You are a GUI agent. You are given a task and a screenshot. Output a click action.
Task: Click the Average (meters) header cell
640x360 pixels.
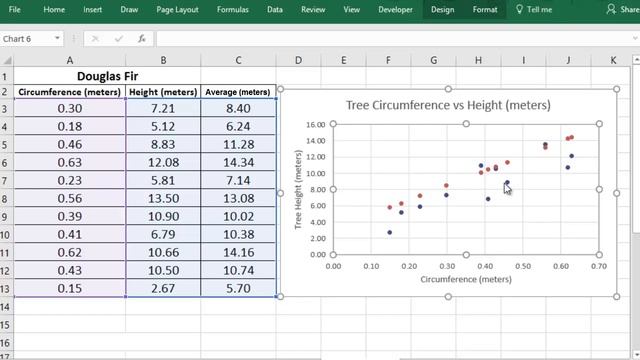pos(238,92)
